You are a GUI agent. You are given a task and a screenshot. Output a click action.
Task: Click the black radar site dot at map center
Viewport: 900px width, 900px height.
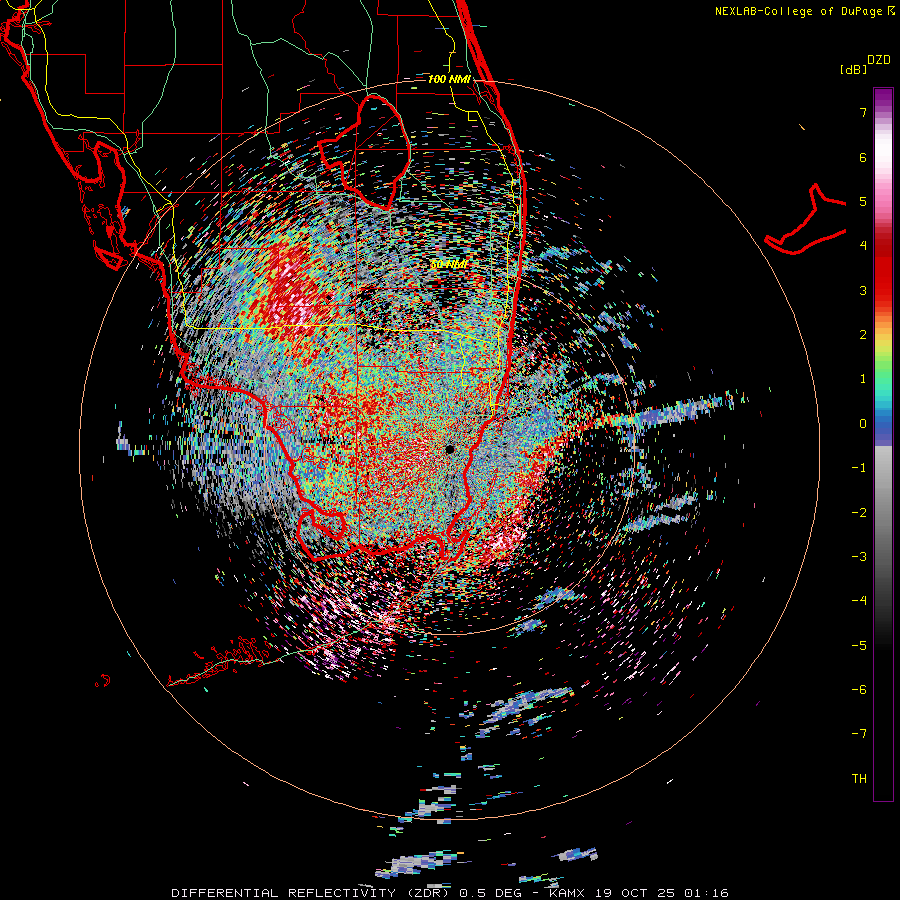[x=450, y=449]
